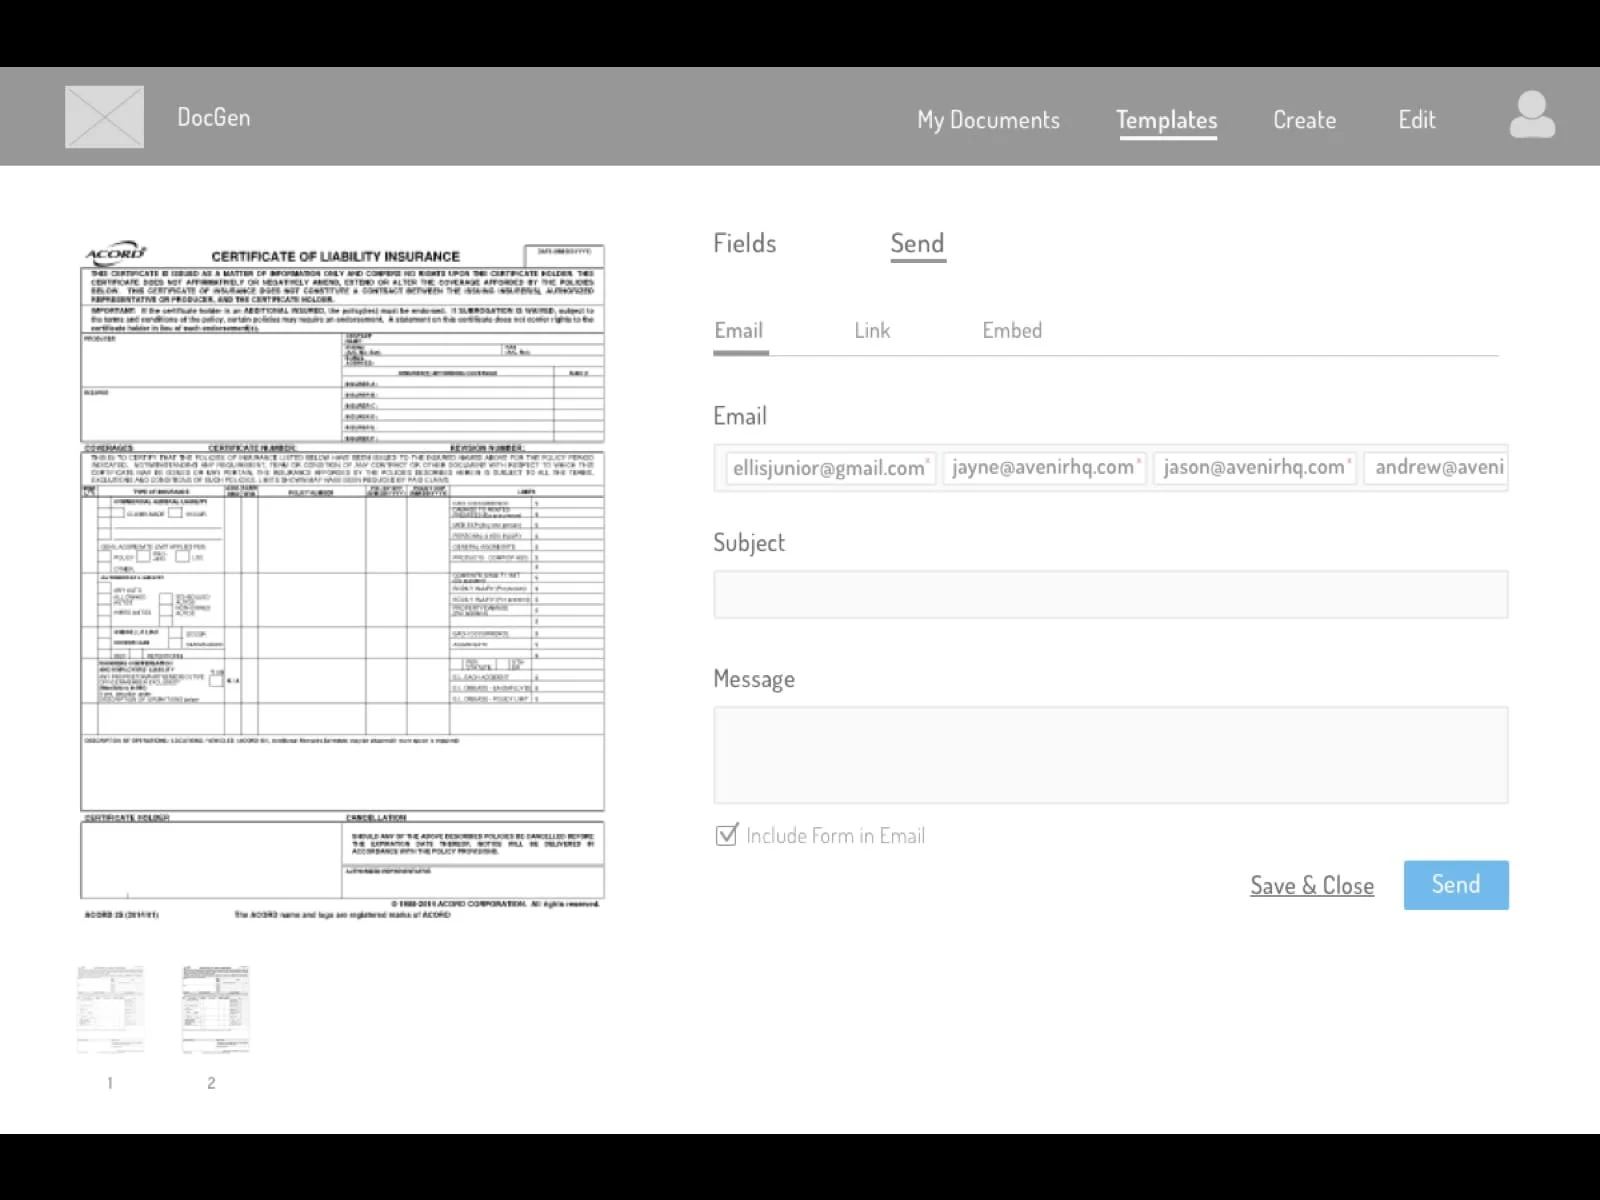
Task: Remove jason@avenirhq.com recipient chip
Action: (x=1349, y=460)
